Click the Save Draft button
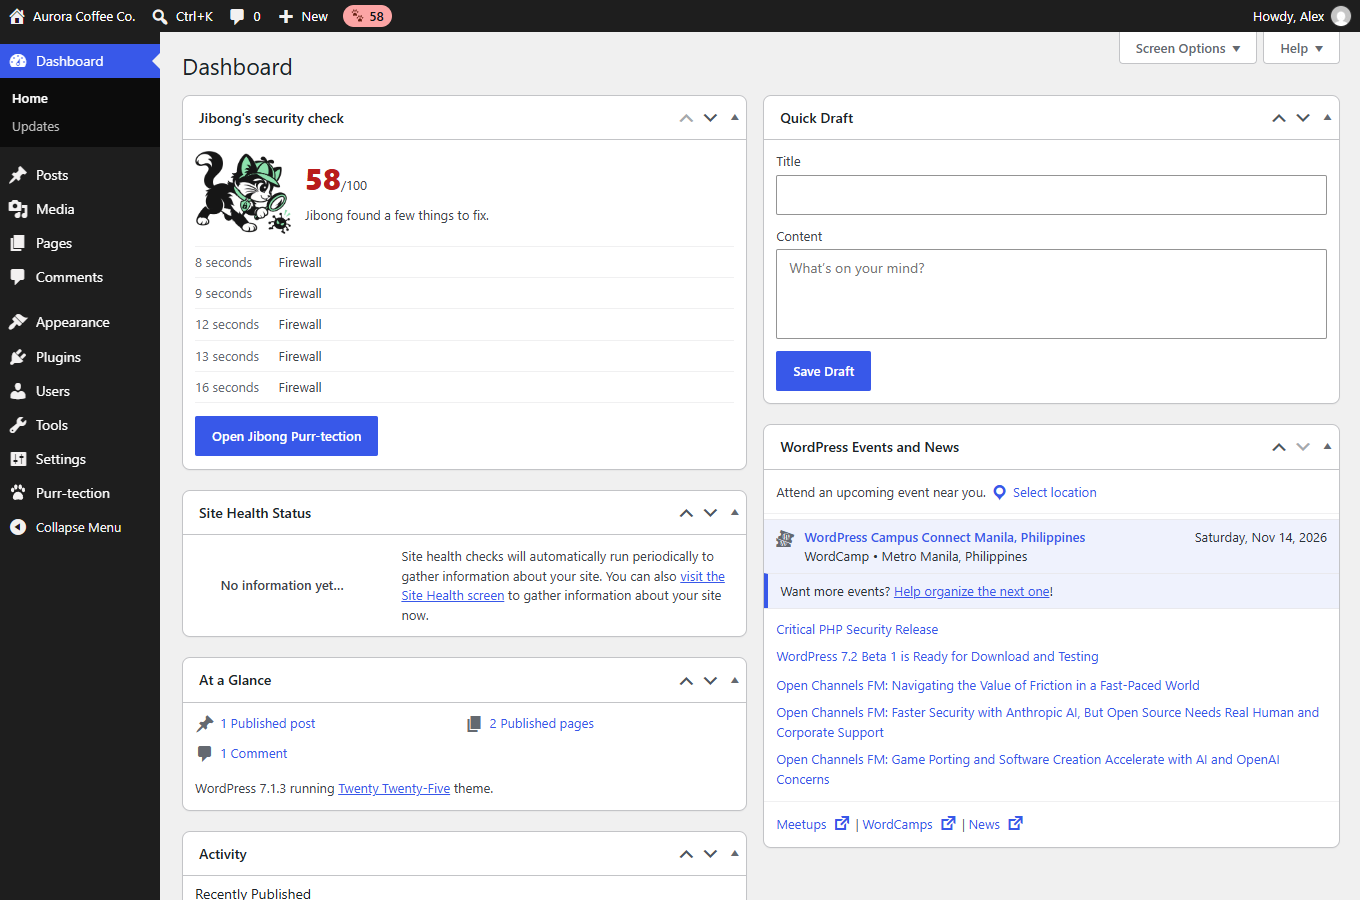Screen dimensions: 1360x900 pyautogui.click(x=823, y=371)
